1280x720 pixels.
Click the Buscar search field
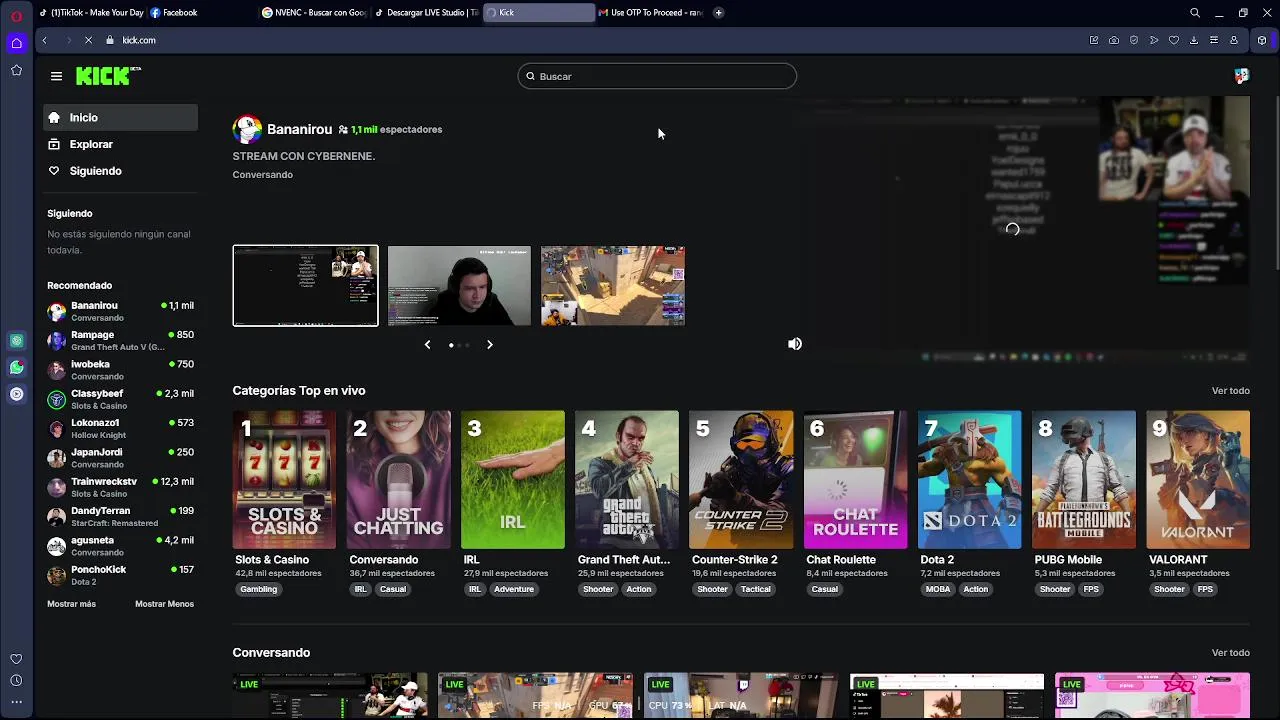pyautogui.click(x=657, y=76)
